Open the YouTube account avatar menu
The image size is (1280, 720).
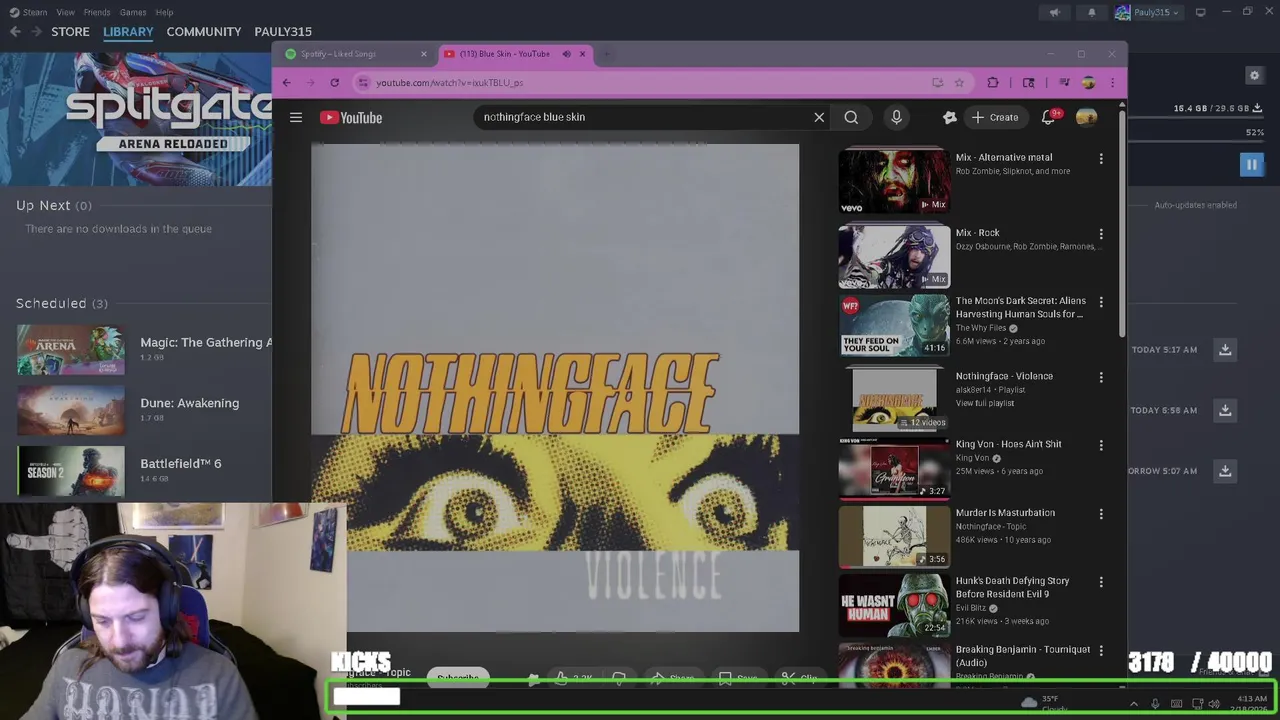click(x=1086, y=117)
